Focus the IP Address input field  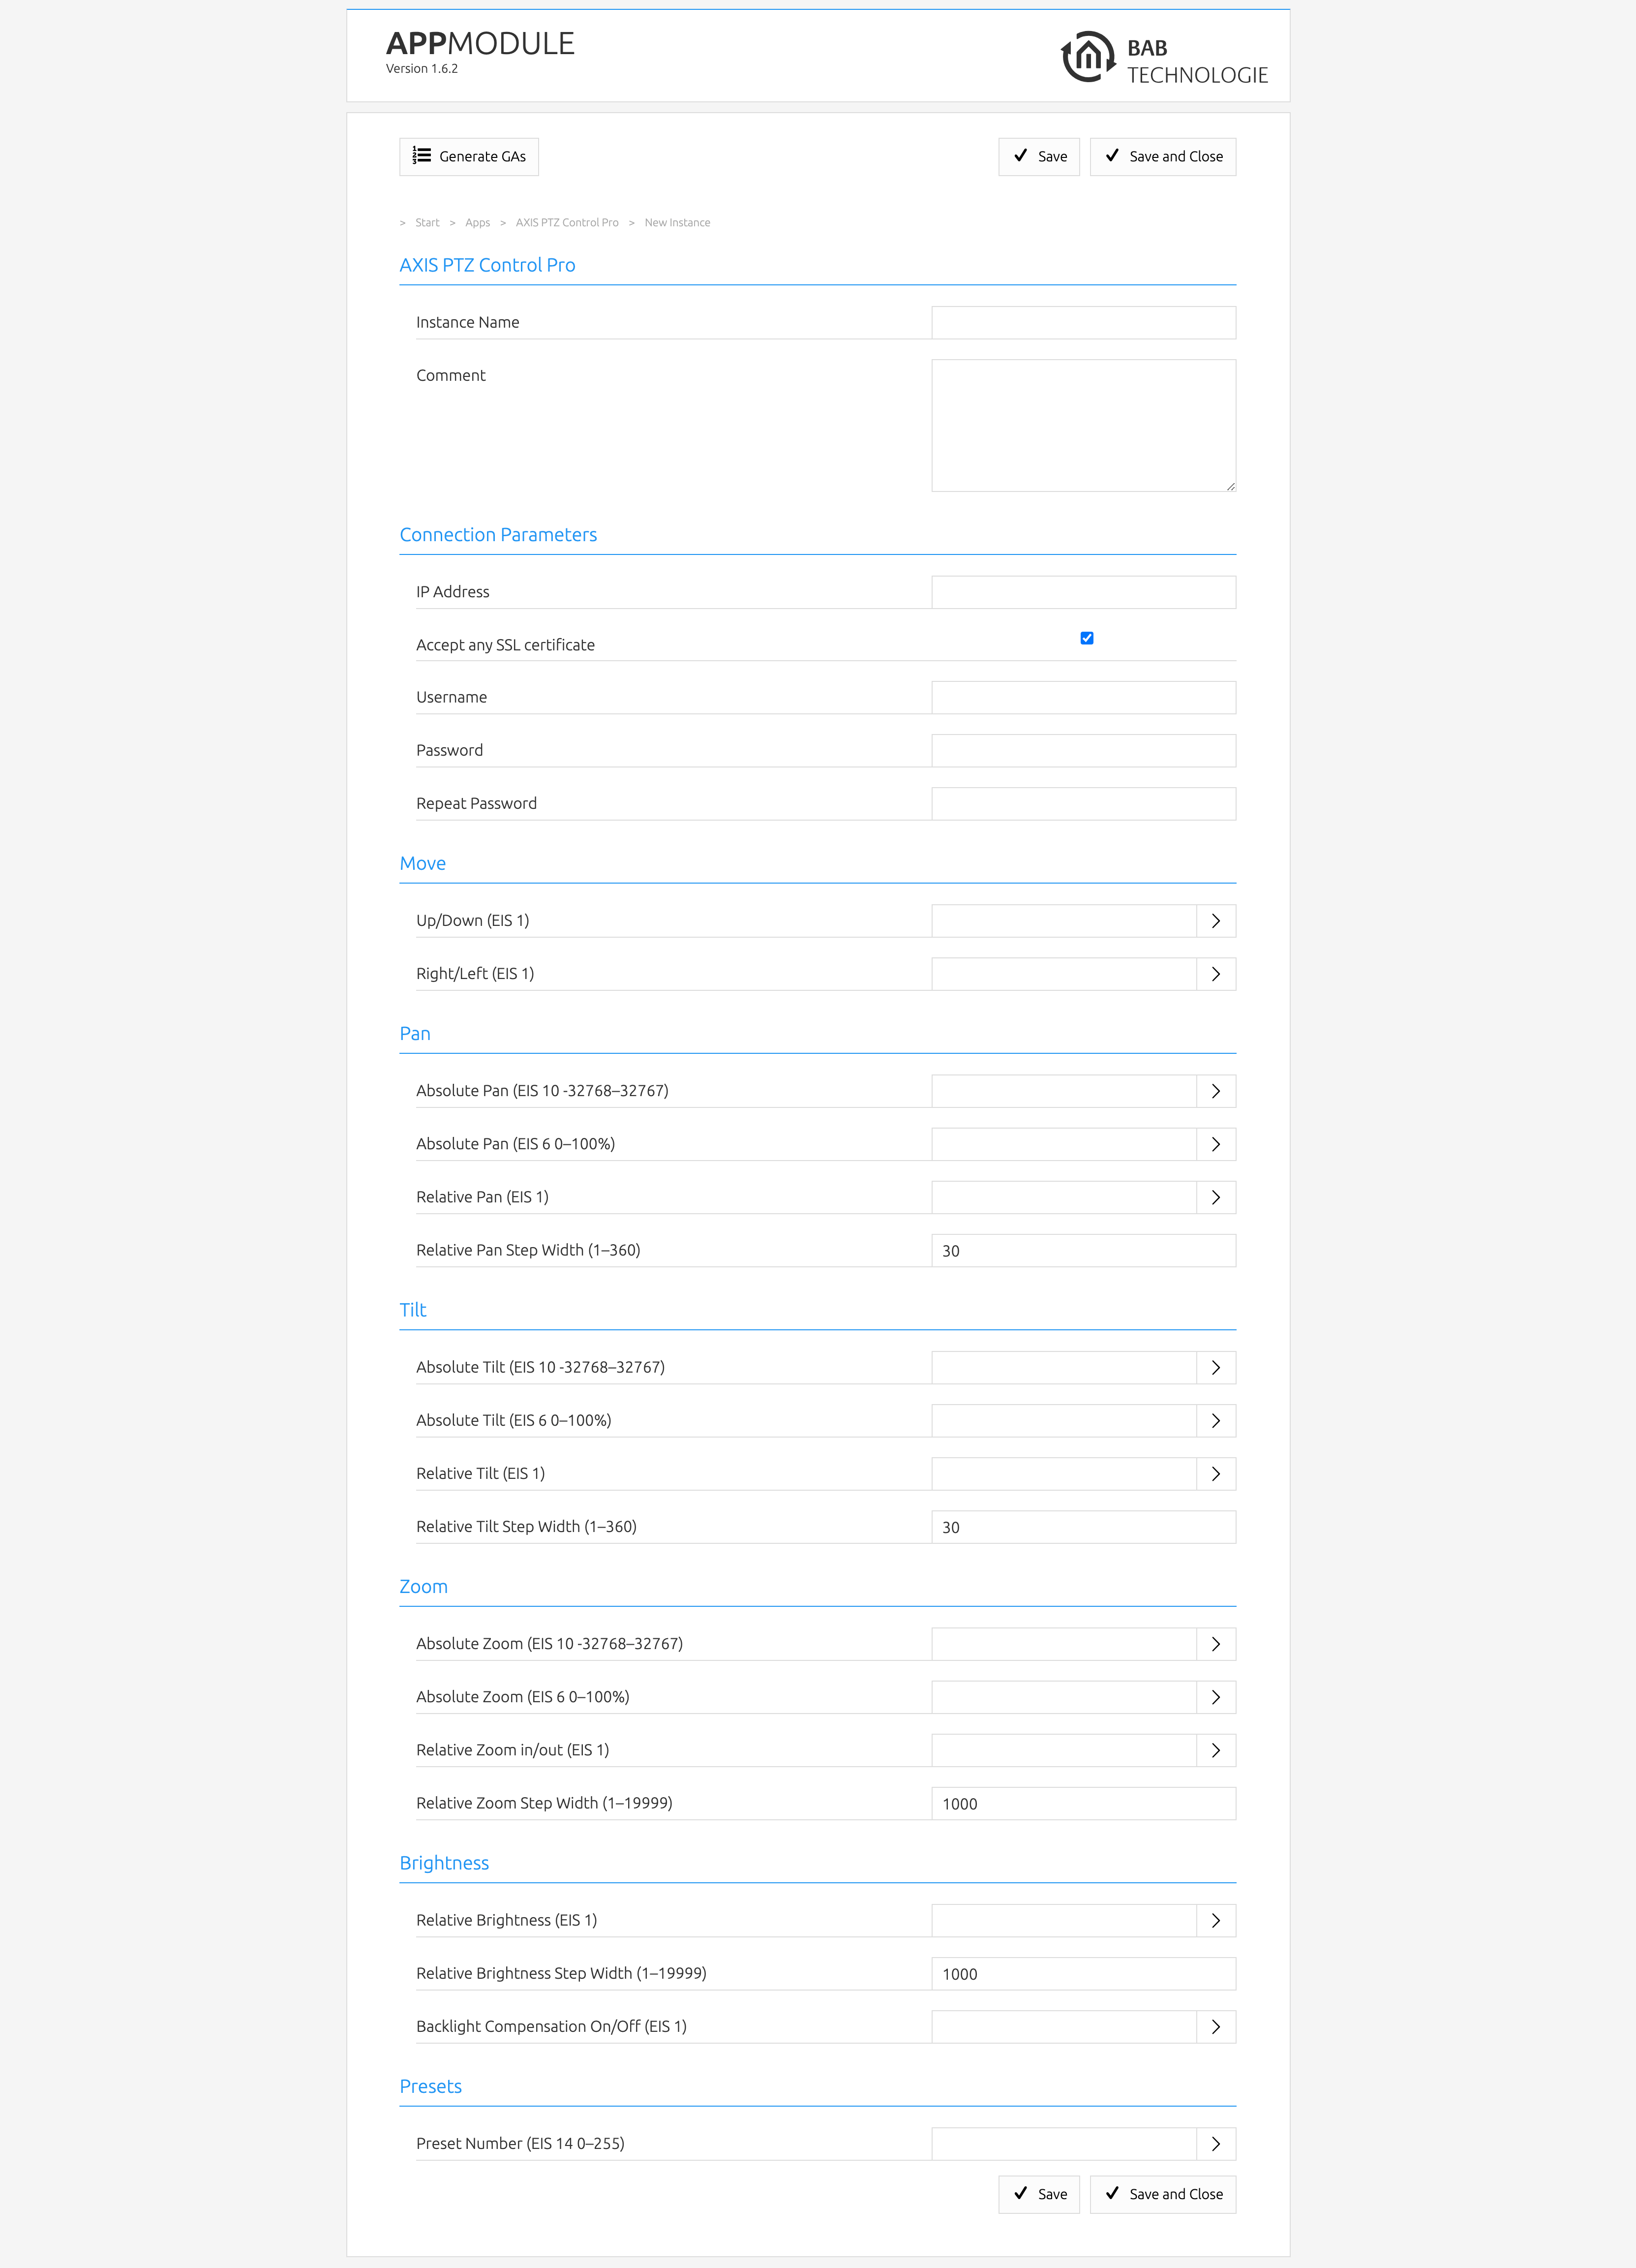click(1083, 592)
